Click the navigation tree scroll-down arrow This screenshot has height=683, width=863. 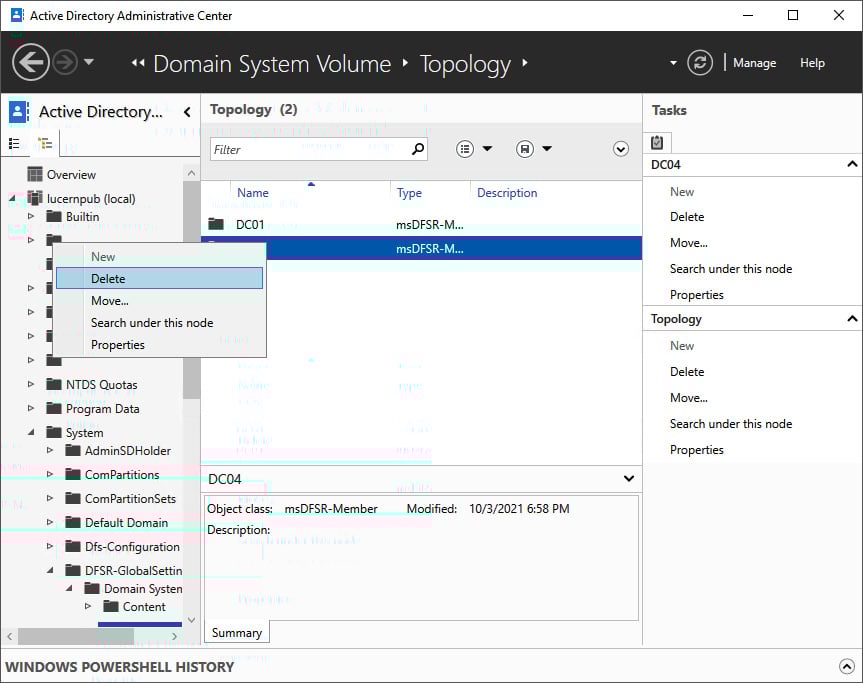[191, 620]
